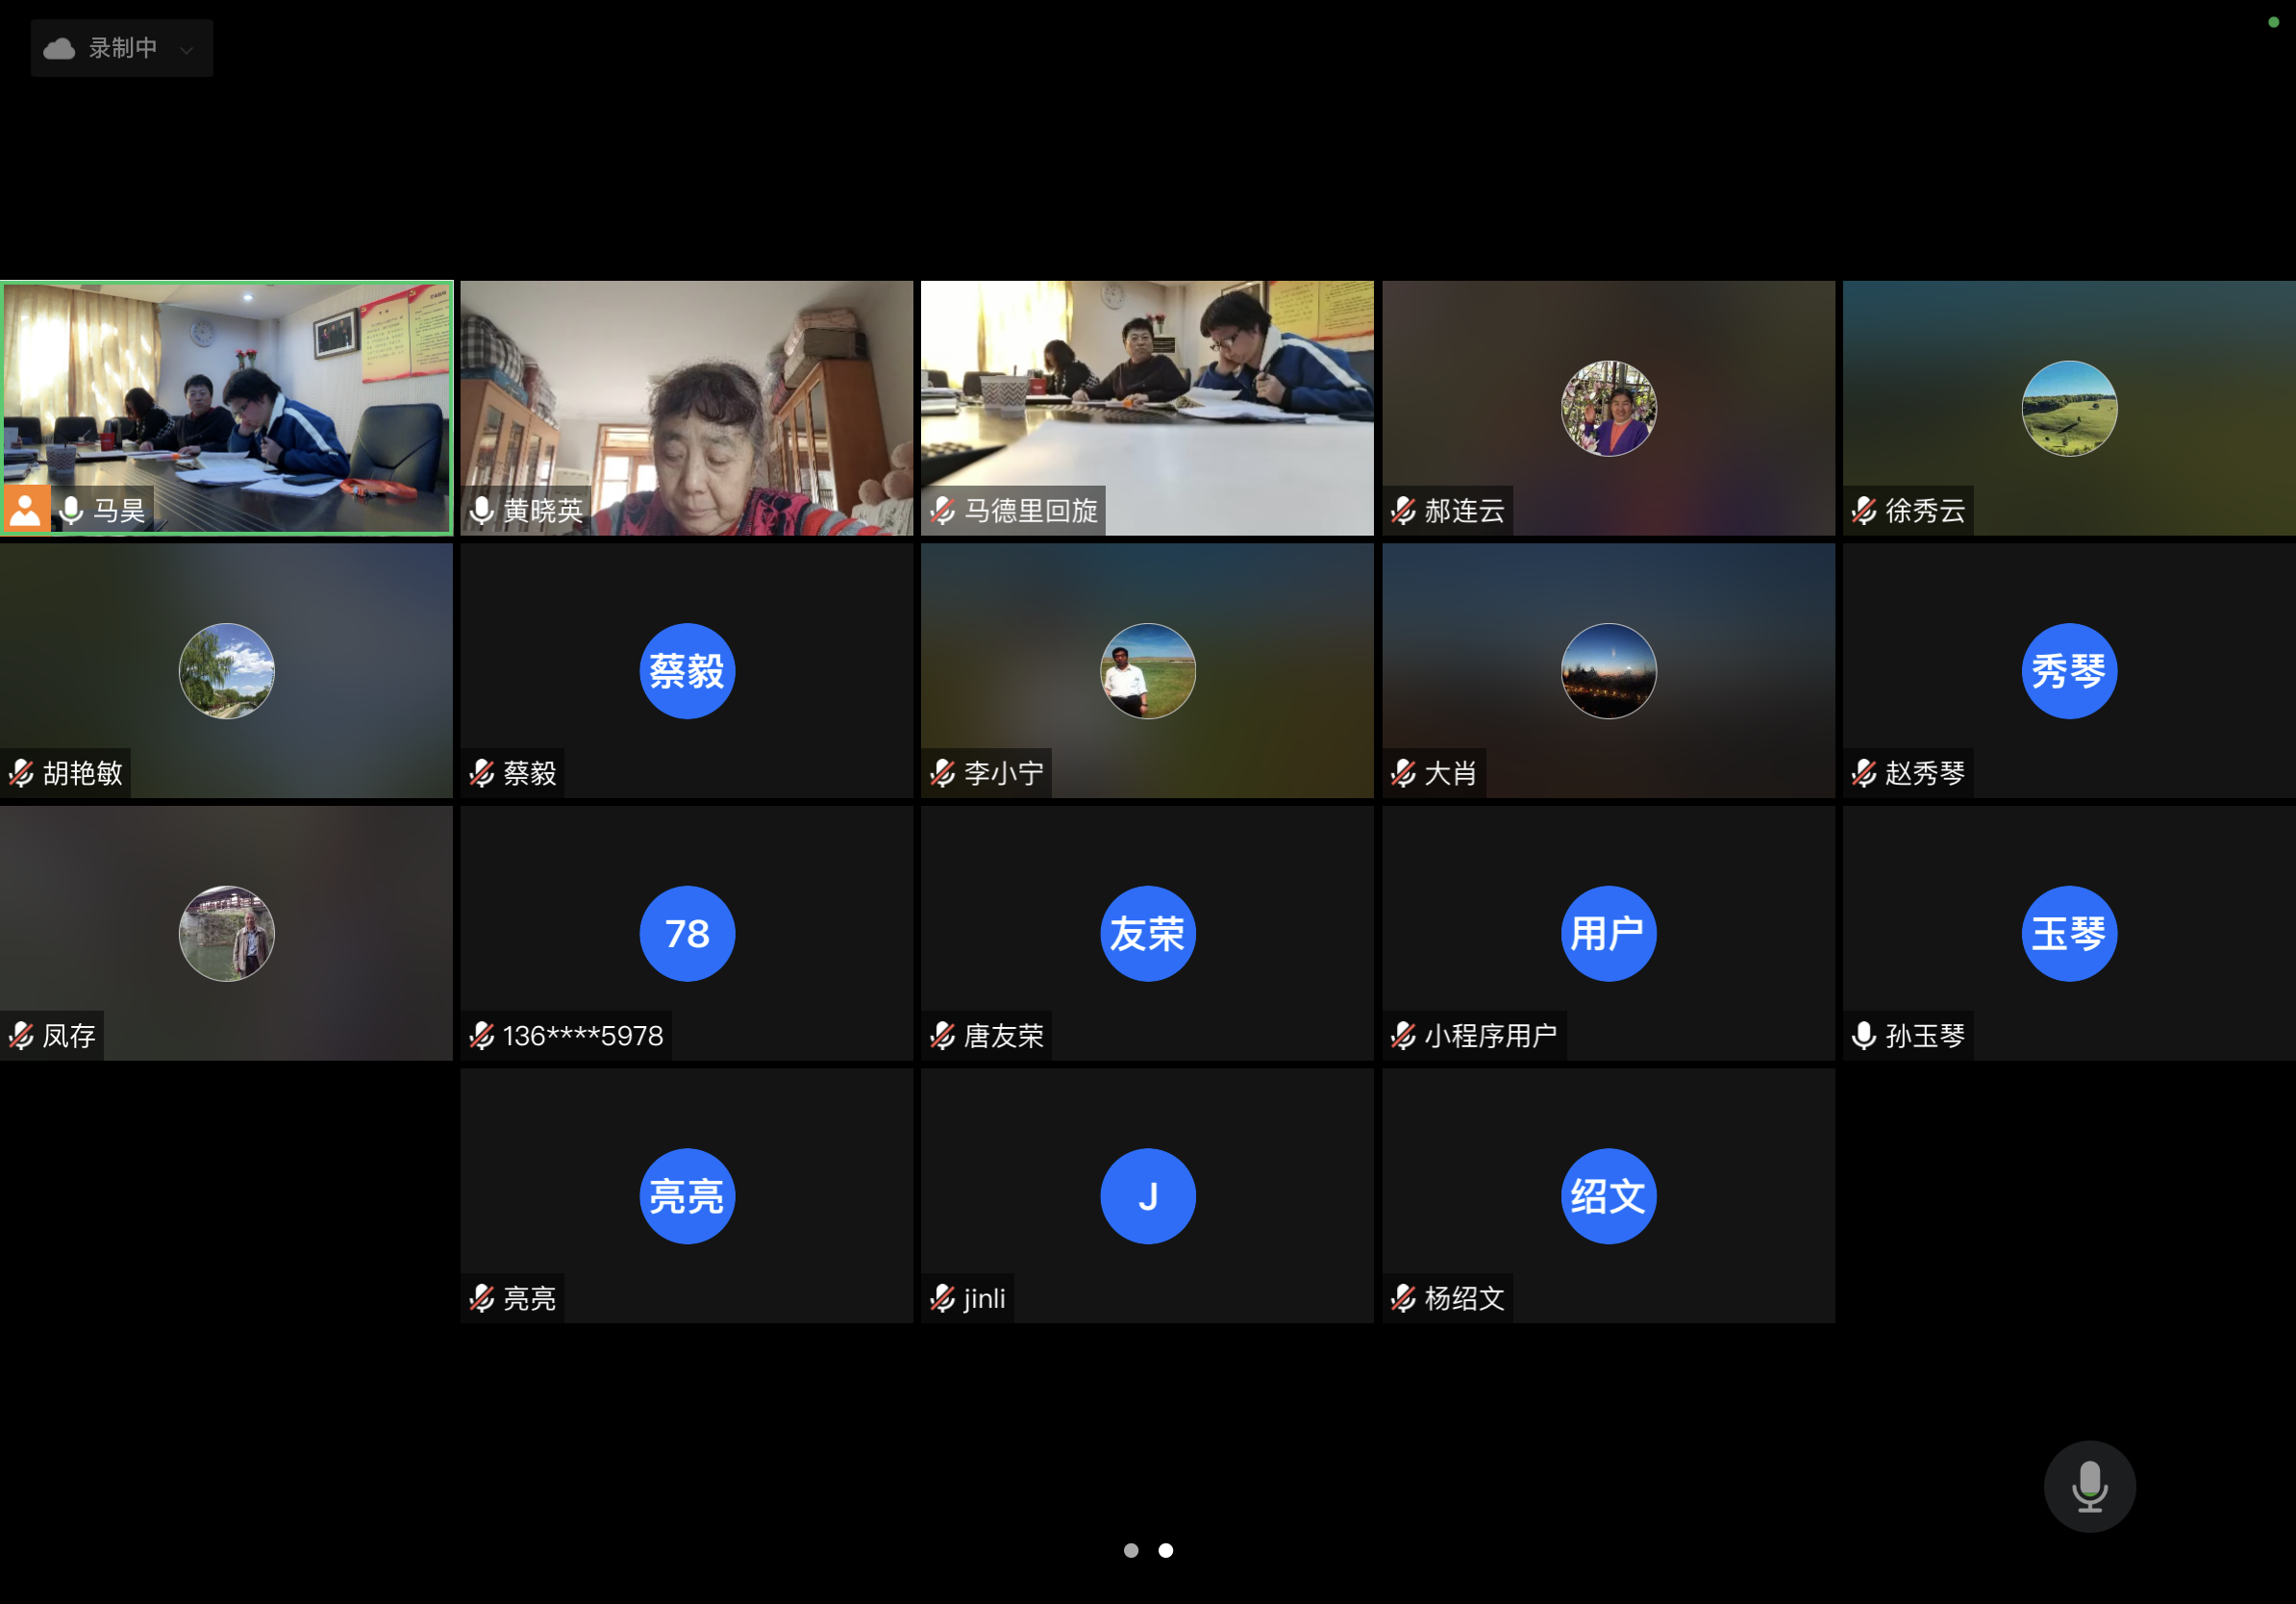Screen dimensions: 2296x1604
Task: Click the mic icon next to 孙玉琴
Action: [1863, 1035]
